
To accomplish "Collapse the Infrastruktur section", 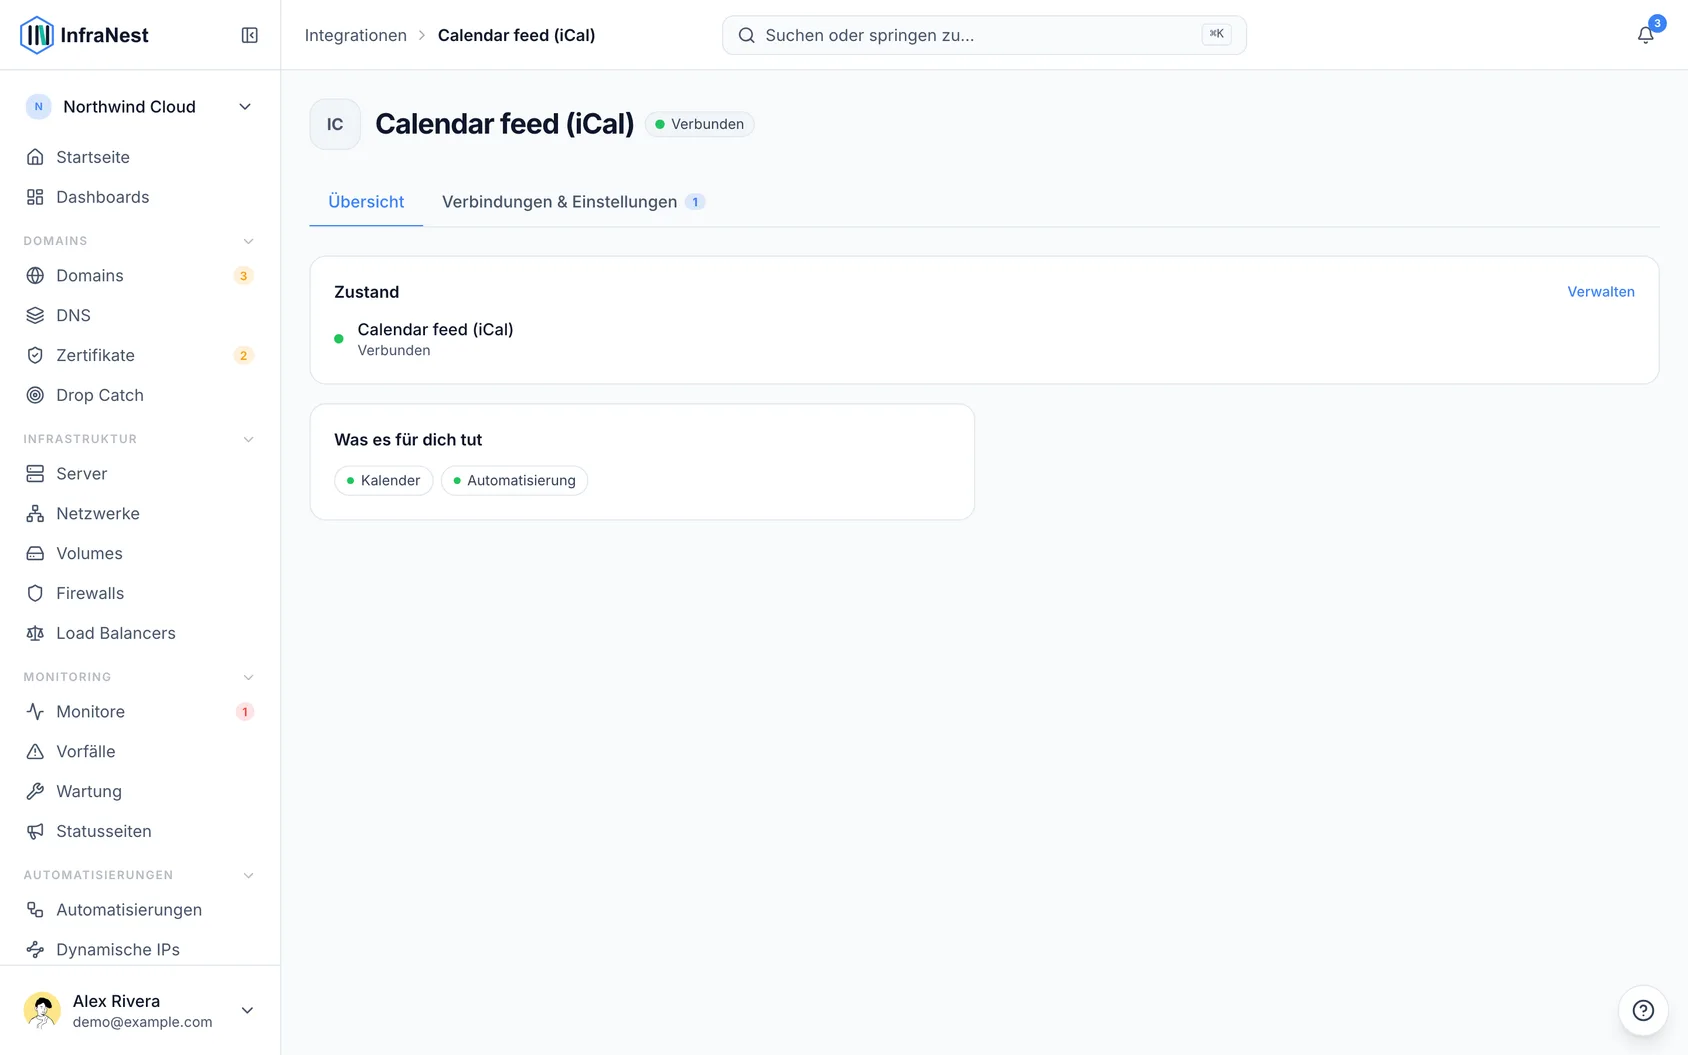I will click(x=249, y=439).
